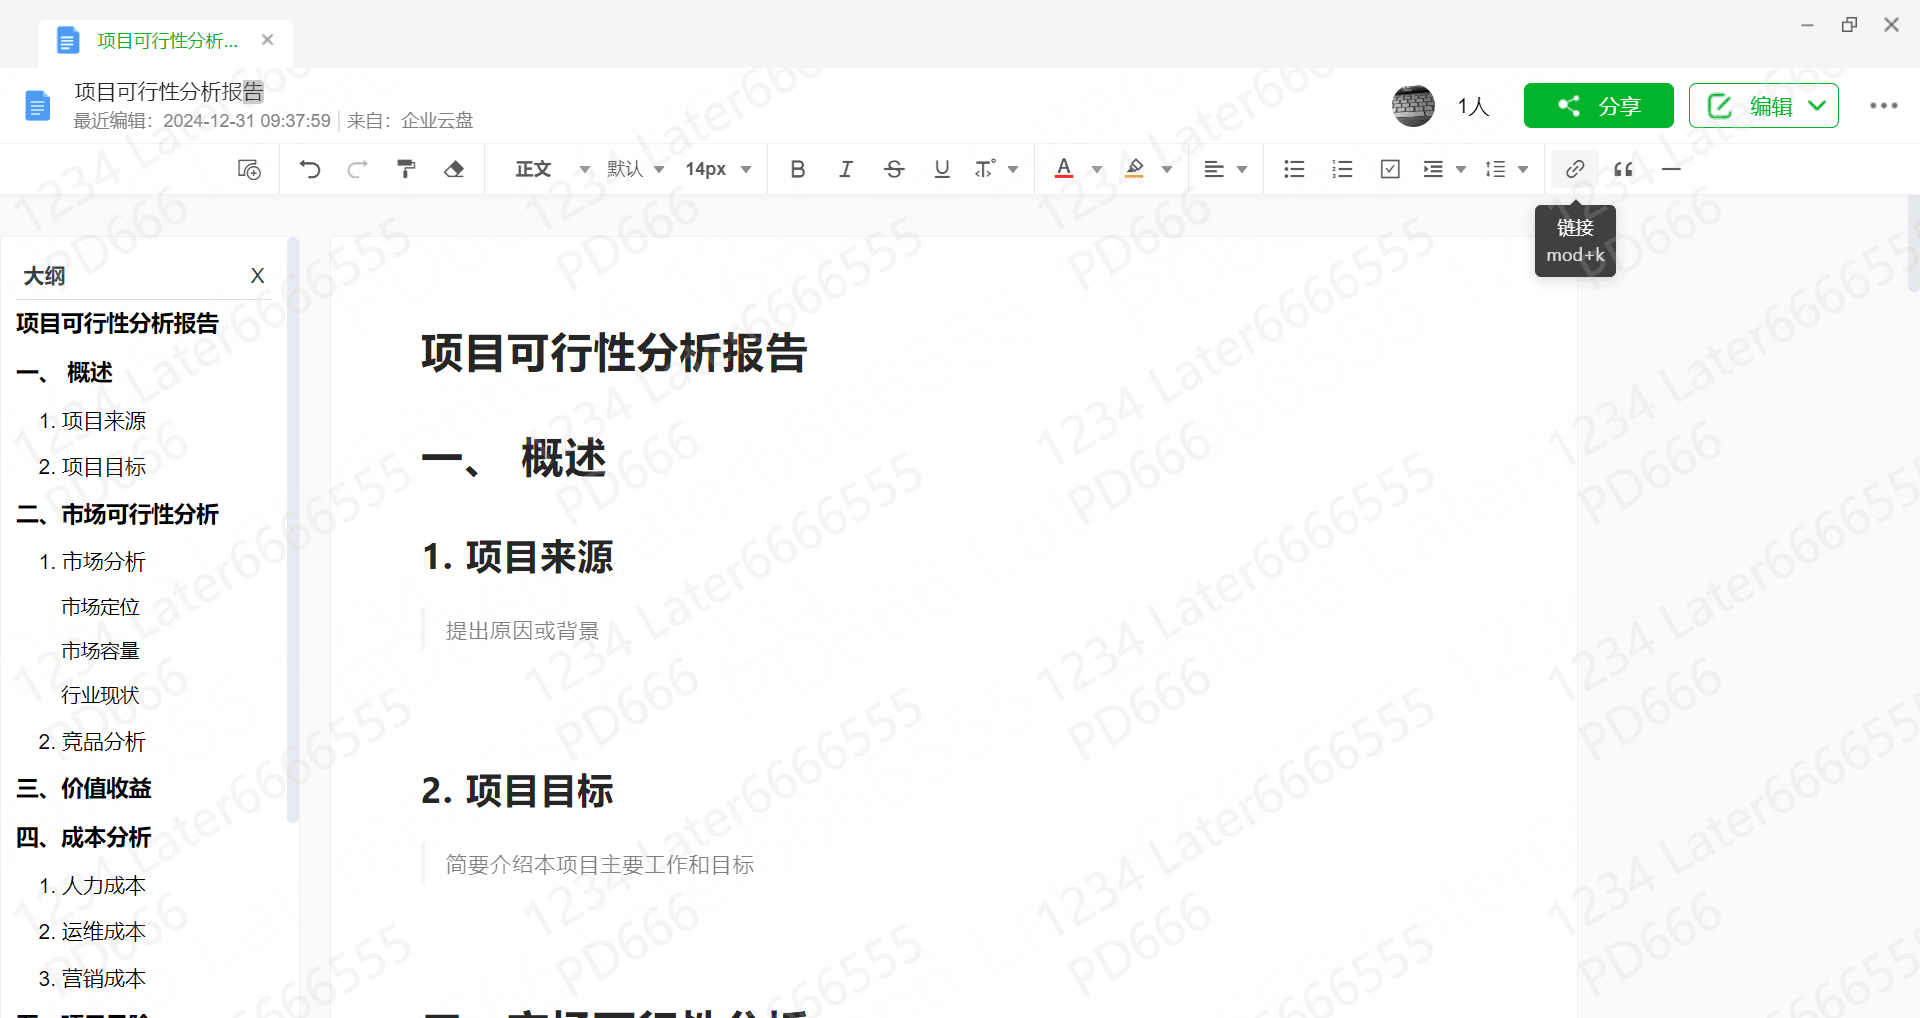Open the more options ellipsis menu
The width and height of the screenshot is (1920, 1018).
click(x=1883, y=106)
